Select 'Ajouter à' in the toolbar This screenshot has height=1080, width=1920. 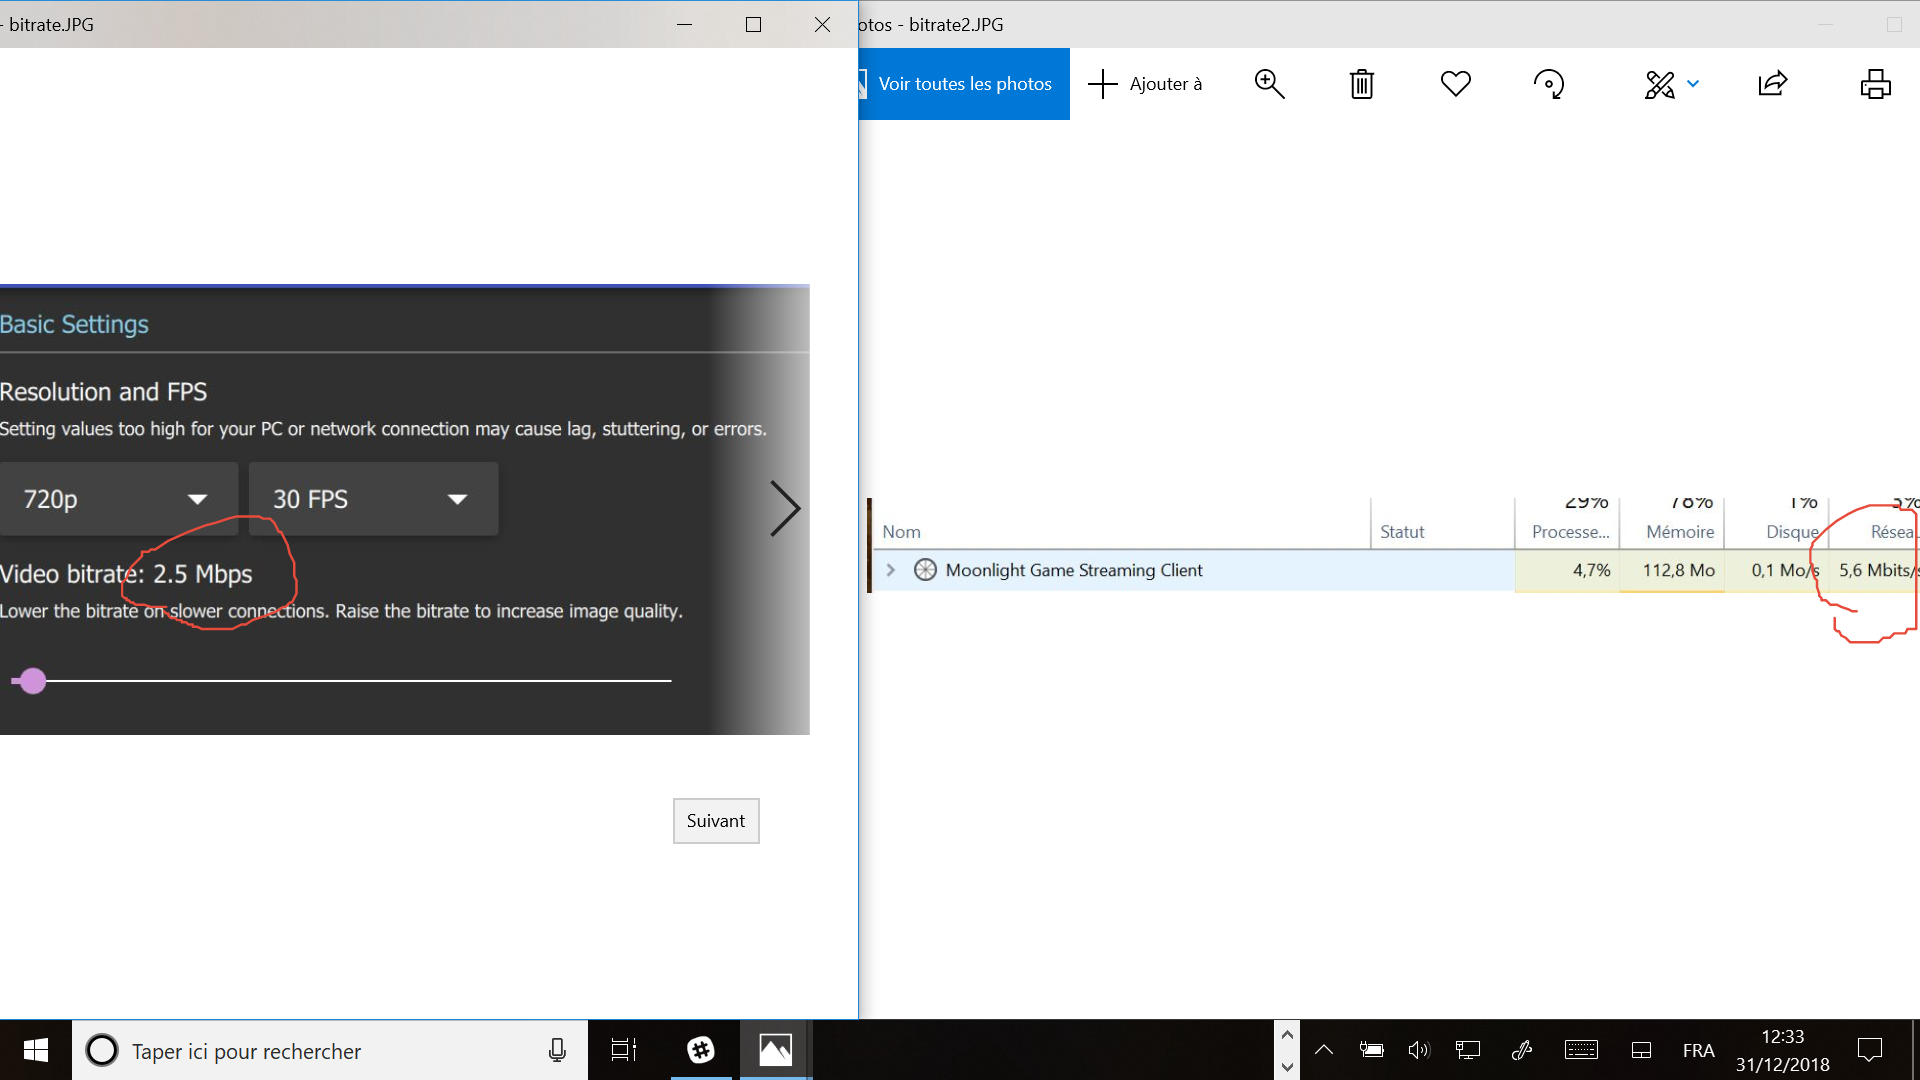tap(1146, 84)
